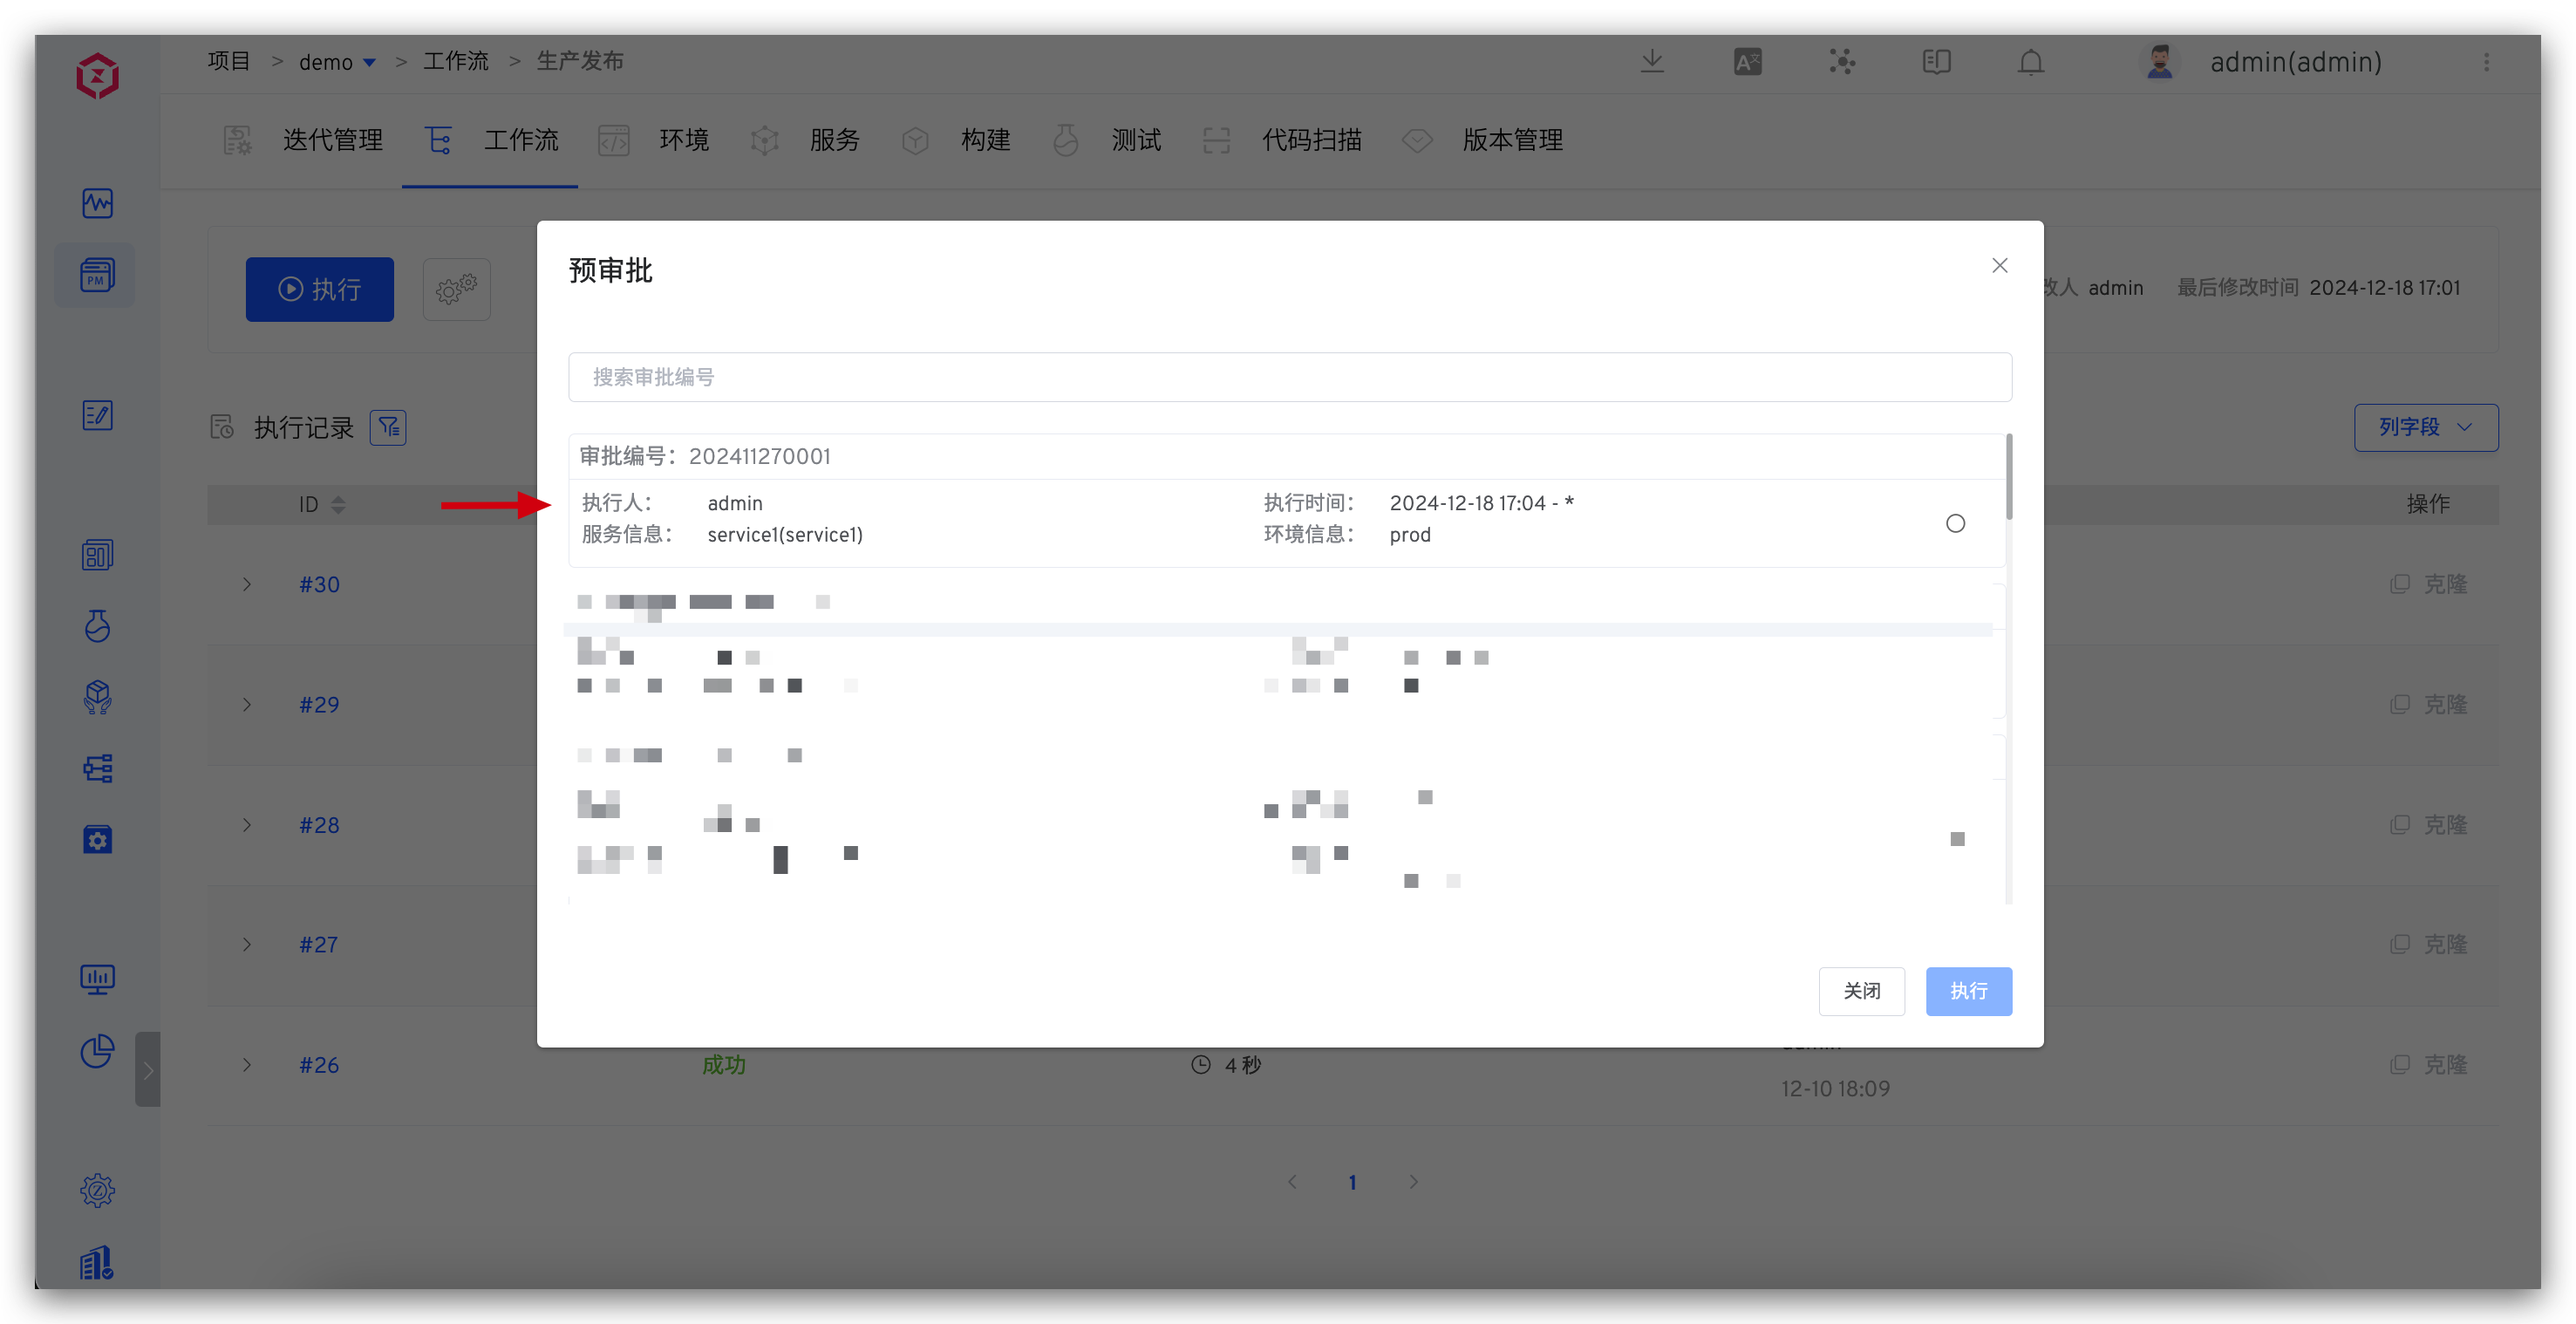2576x1324 pixels.
Task: Click the filter icon beside 执行记录
Action: click(x=388, y=428)
